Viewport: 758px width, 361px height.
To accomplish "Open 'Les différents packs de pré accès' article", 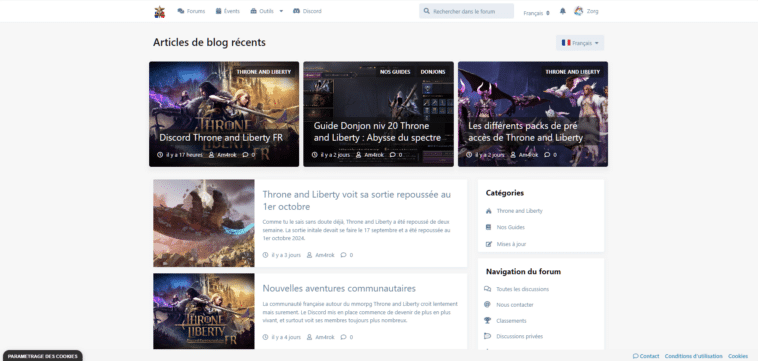I will [525, 132].
